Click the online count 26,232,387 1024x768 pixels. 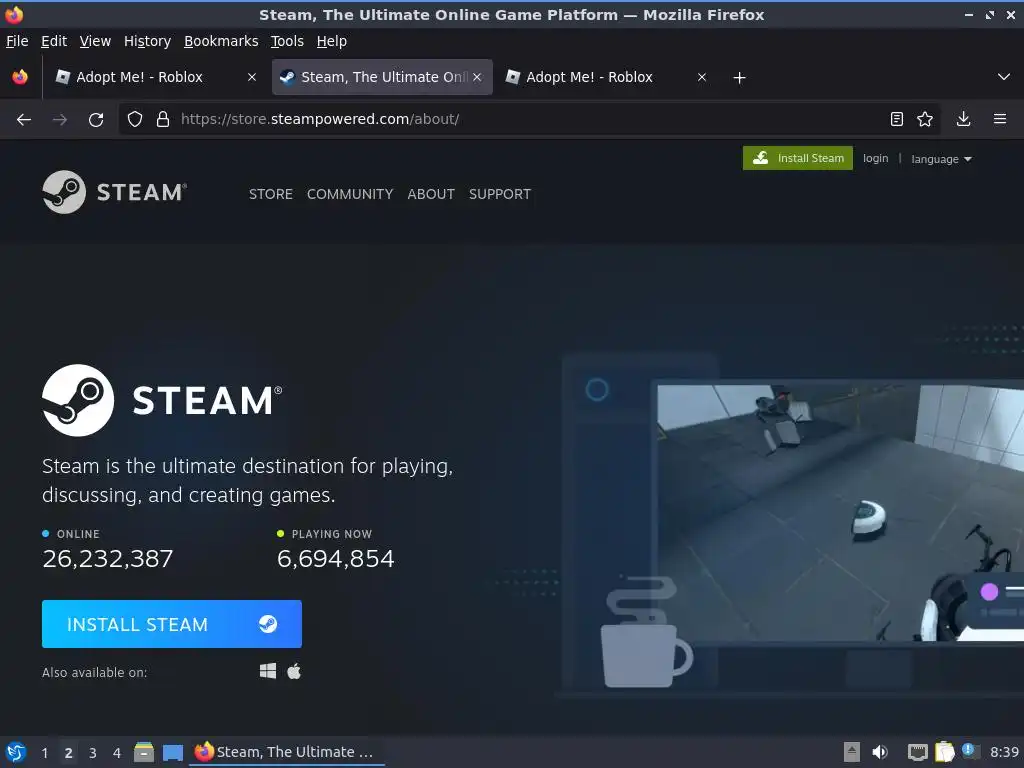[108, 558]
